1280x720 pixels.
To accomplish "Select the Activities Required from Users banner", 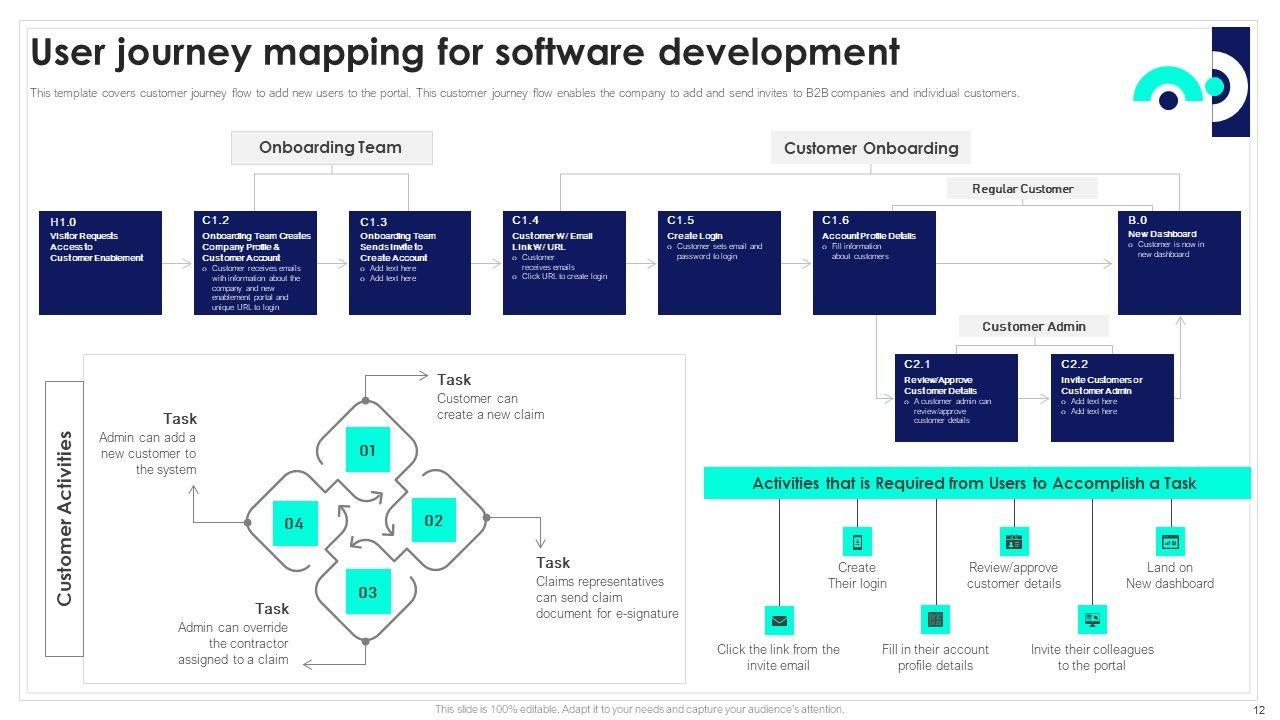I will 976,483.
